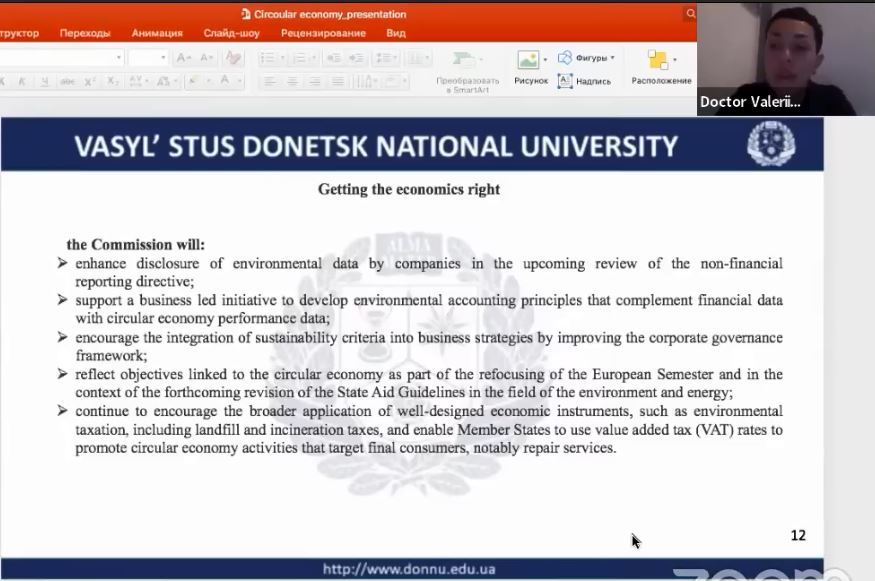Viewport: 875px width, 581px height.
Task: Open the font name dropdown arrow
Action: click(x=118, y=57)
